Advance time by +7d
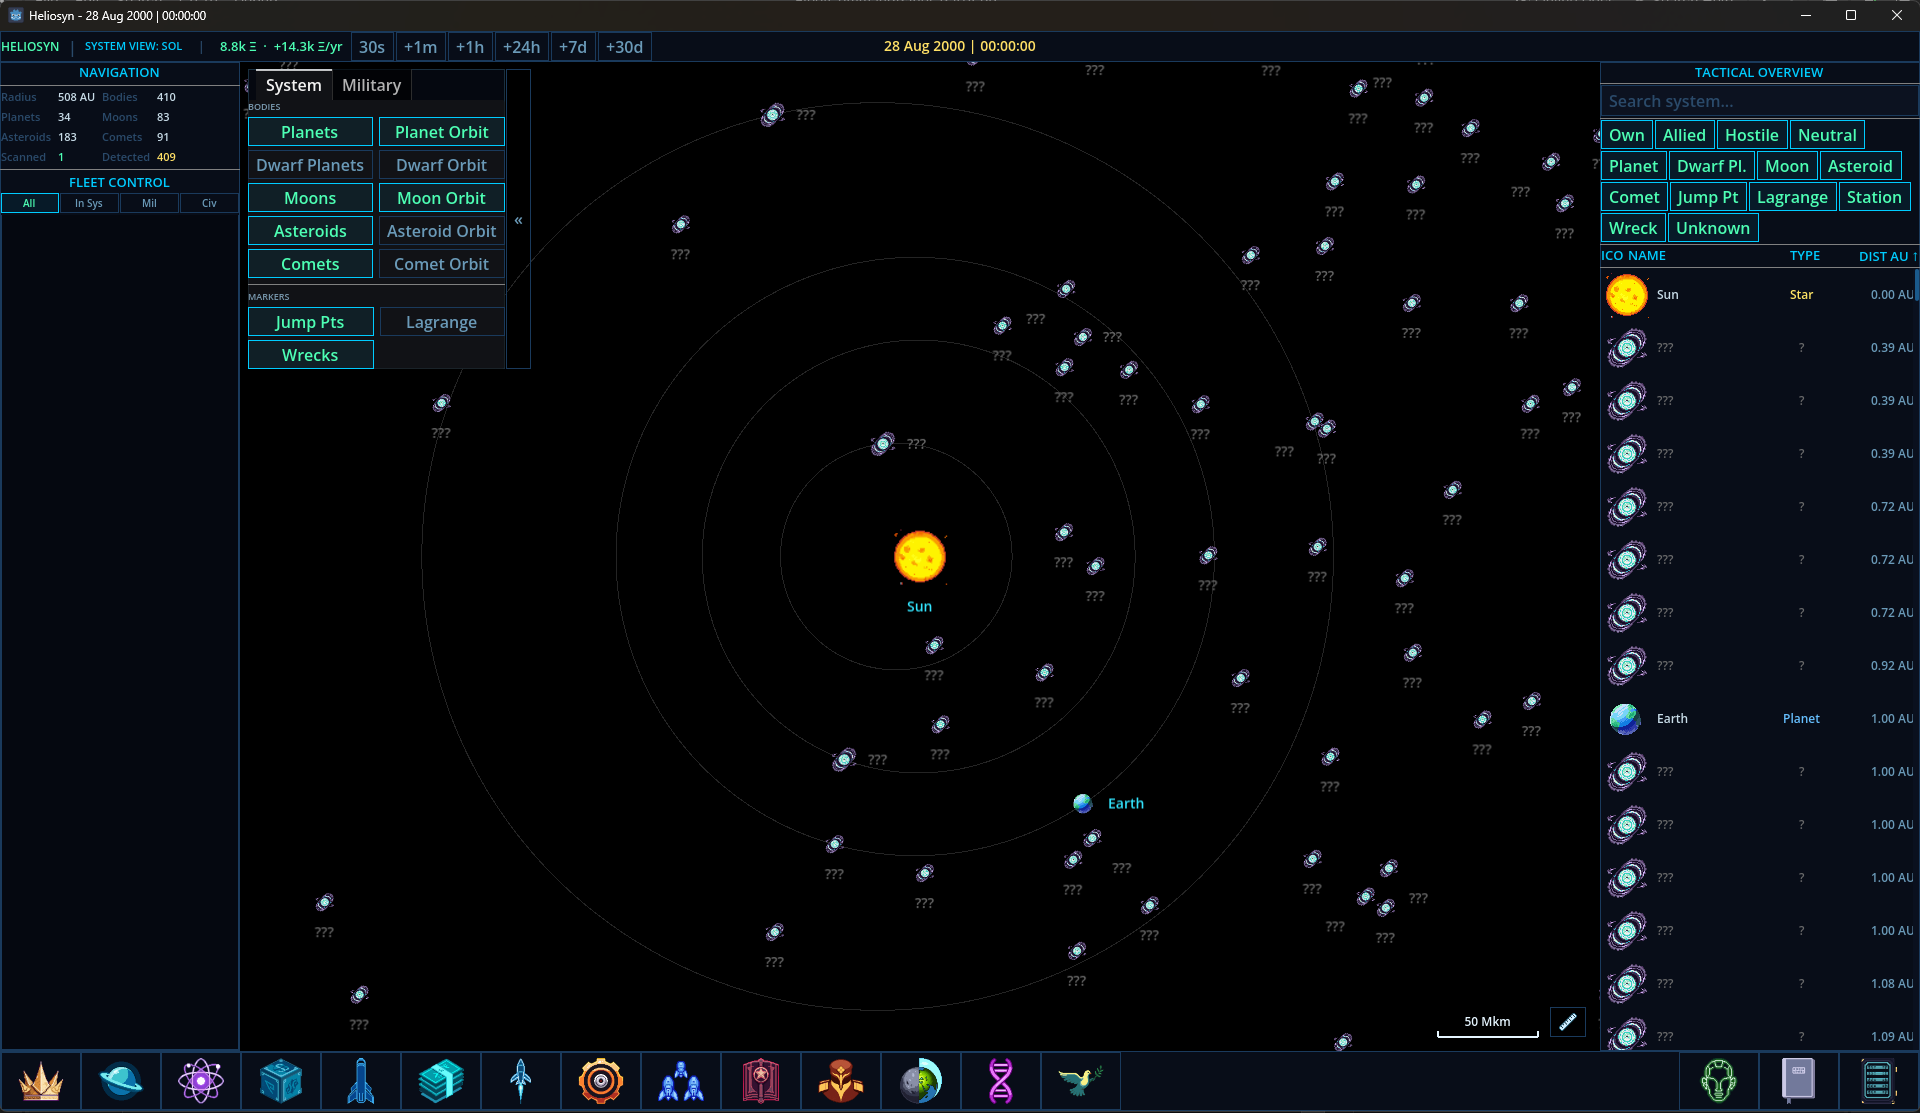This screenshot has width=1920, height=1113. [573, 47]
